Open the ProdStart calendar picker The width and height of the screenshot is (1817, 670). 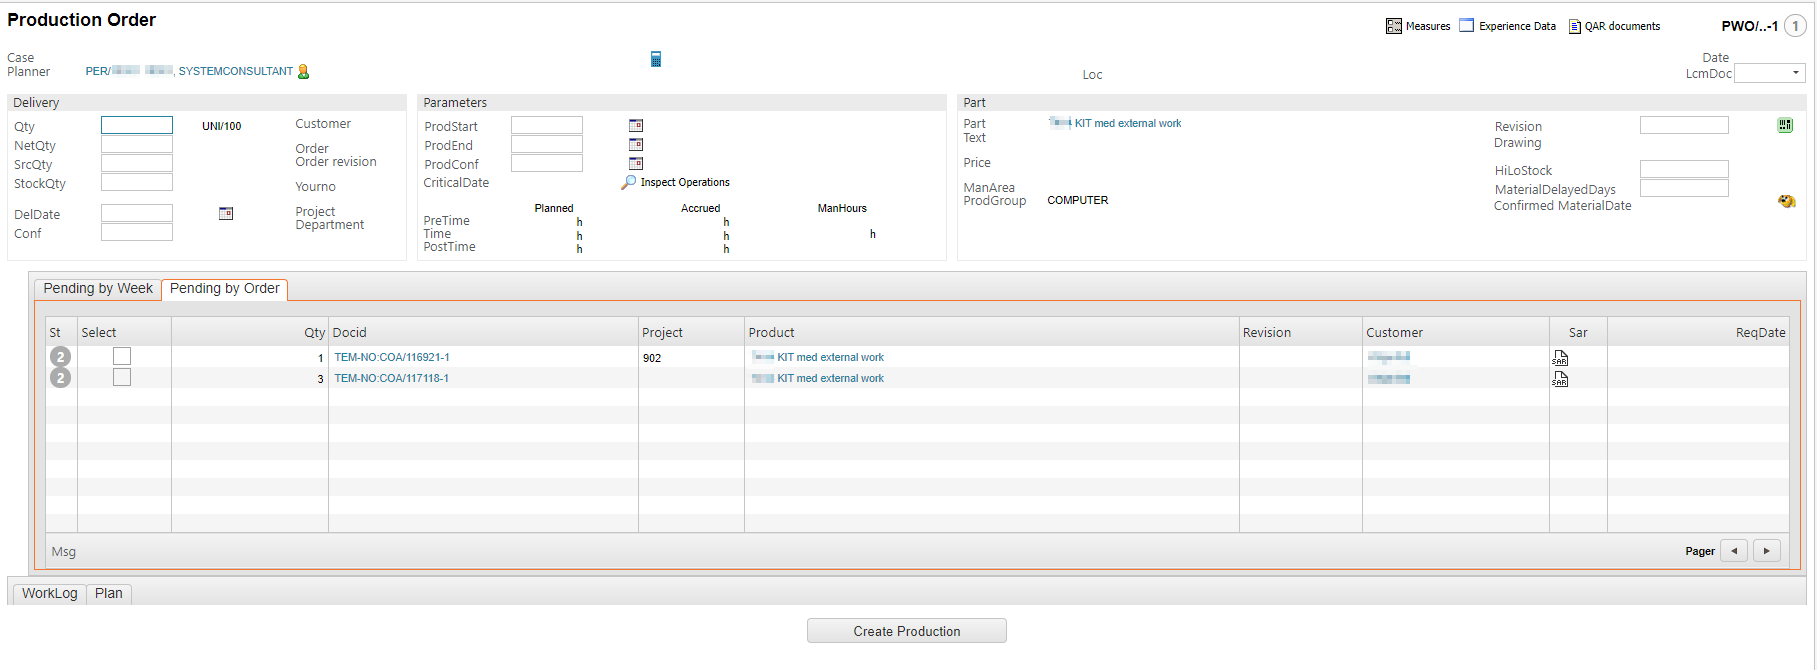click(636, 126)
